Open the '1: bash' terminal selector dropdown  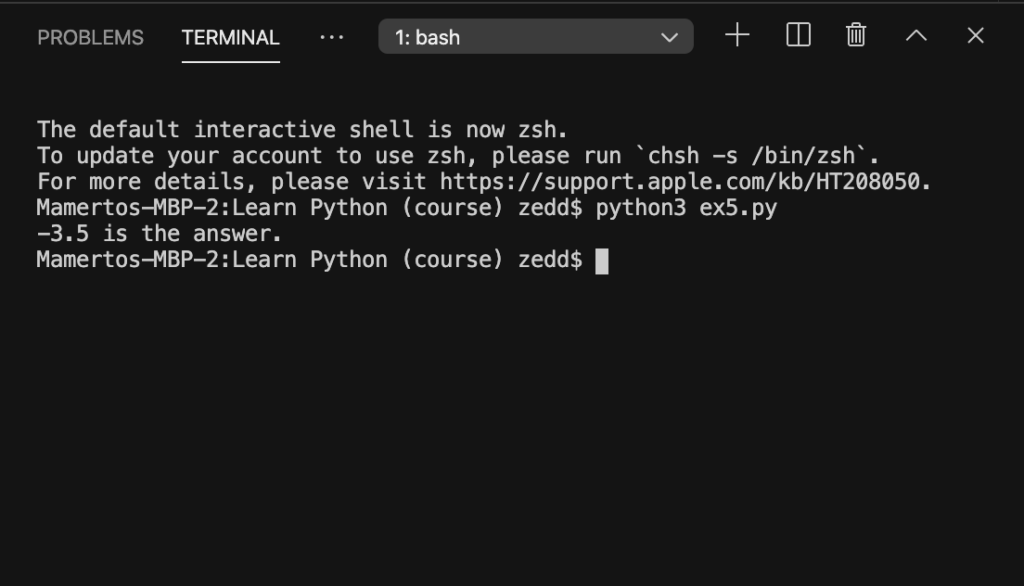[x=536, y=37]
